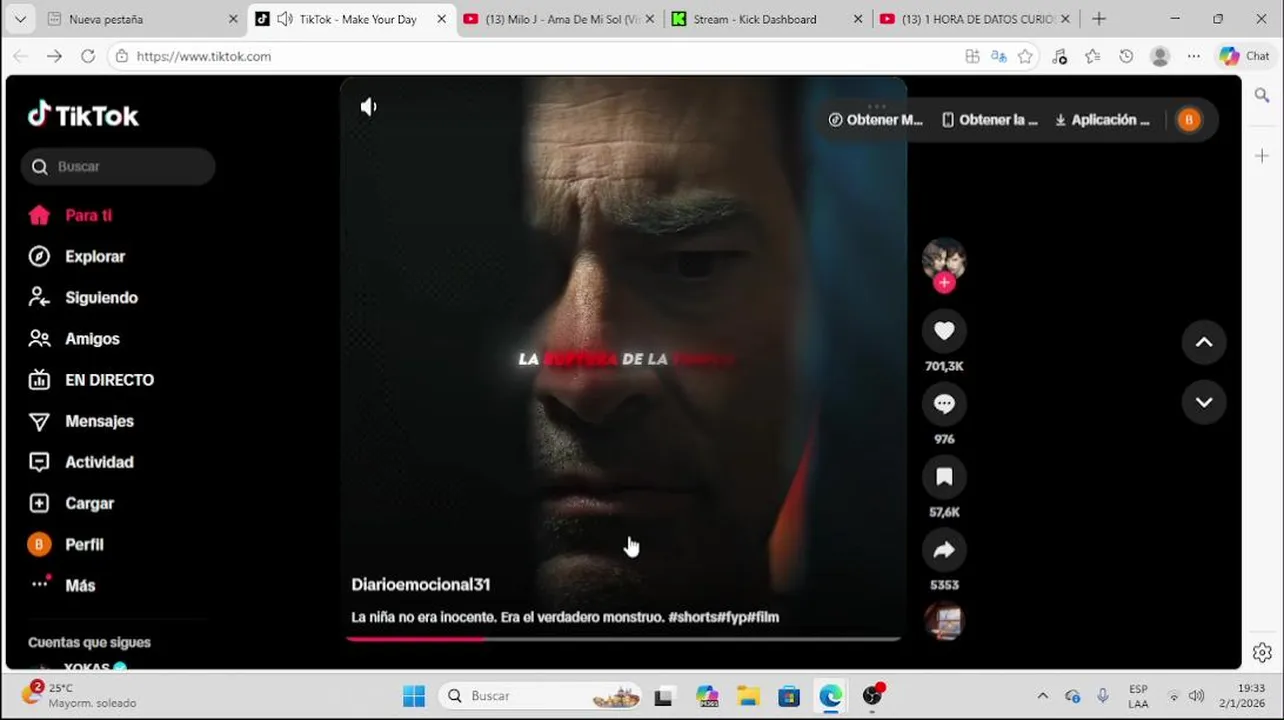This screenshot has height=720, width=1284.
Task: Open Copilot Chat button
Action: tap(1245, 56)
